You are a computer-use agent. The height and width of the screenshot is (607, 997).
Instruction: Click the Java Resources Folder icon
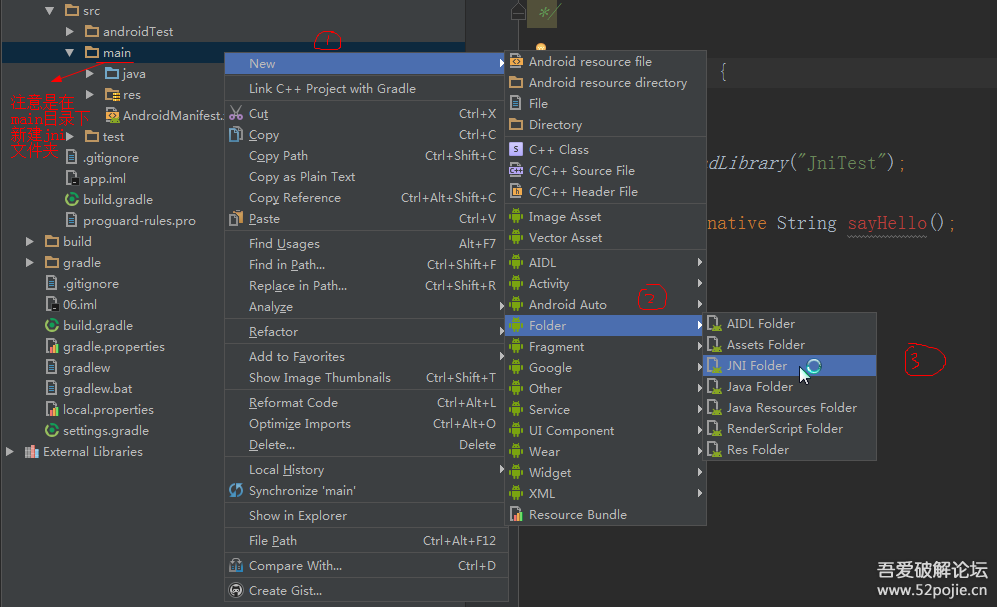click(714, 407)
